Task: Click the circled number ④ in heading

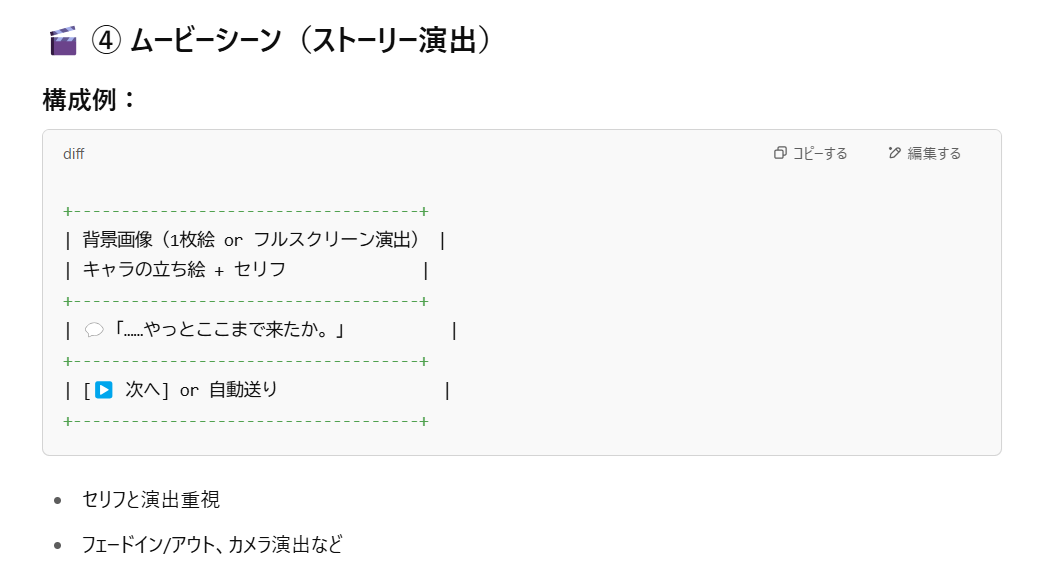Action: pyautogui.click(x=106, y=41)
